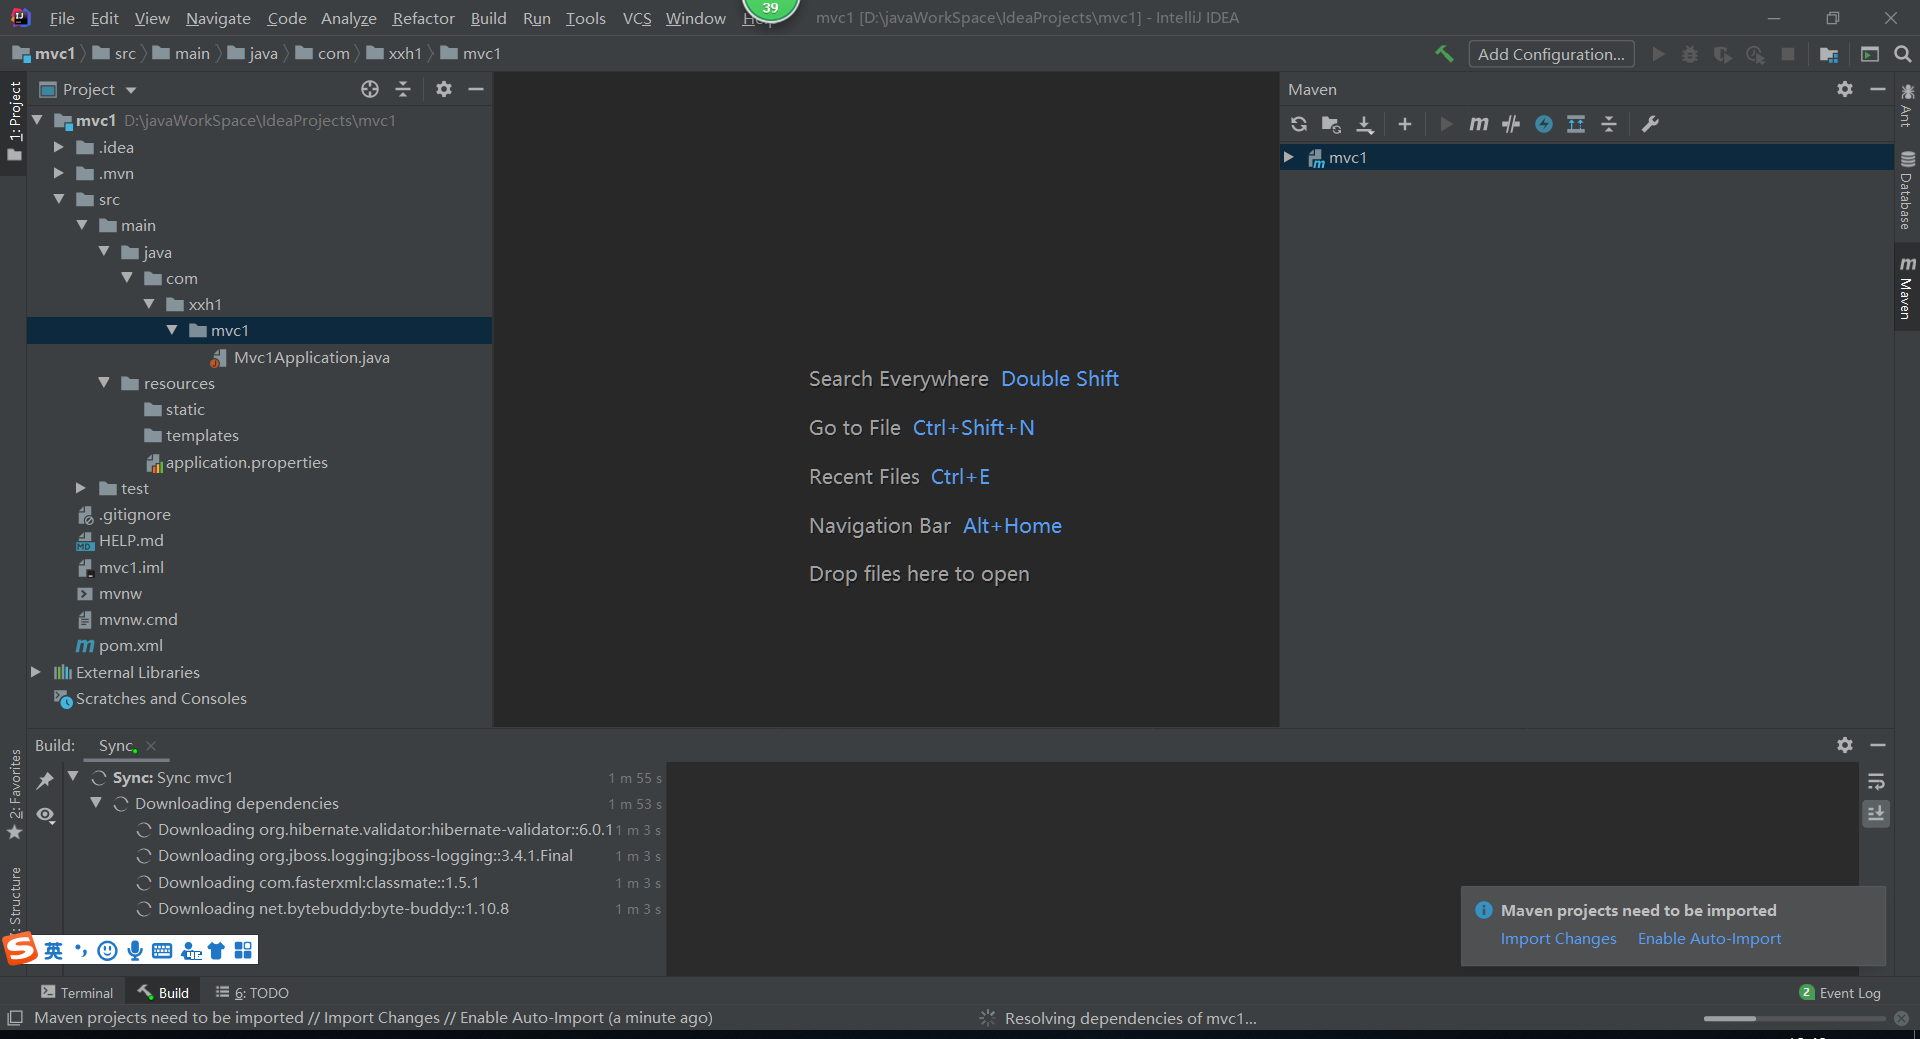Collapse the resources folder
Viewport: 1920px width, 1039px height.
pos(104,383)
